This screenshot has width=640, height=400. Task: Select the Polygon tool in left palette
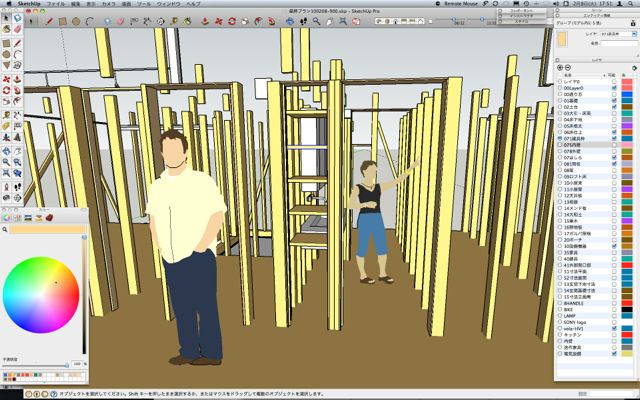6,65
